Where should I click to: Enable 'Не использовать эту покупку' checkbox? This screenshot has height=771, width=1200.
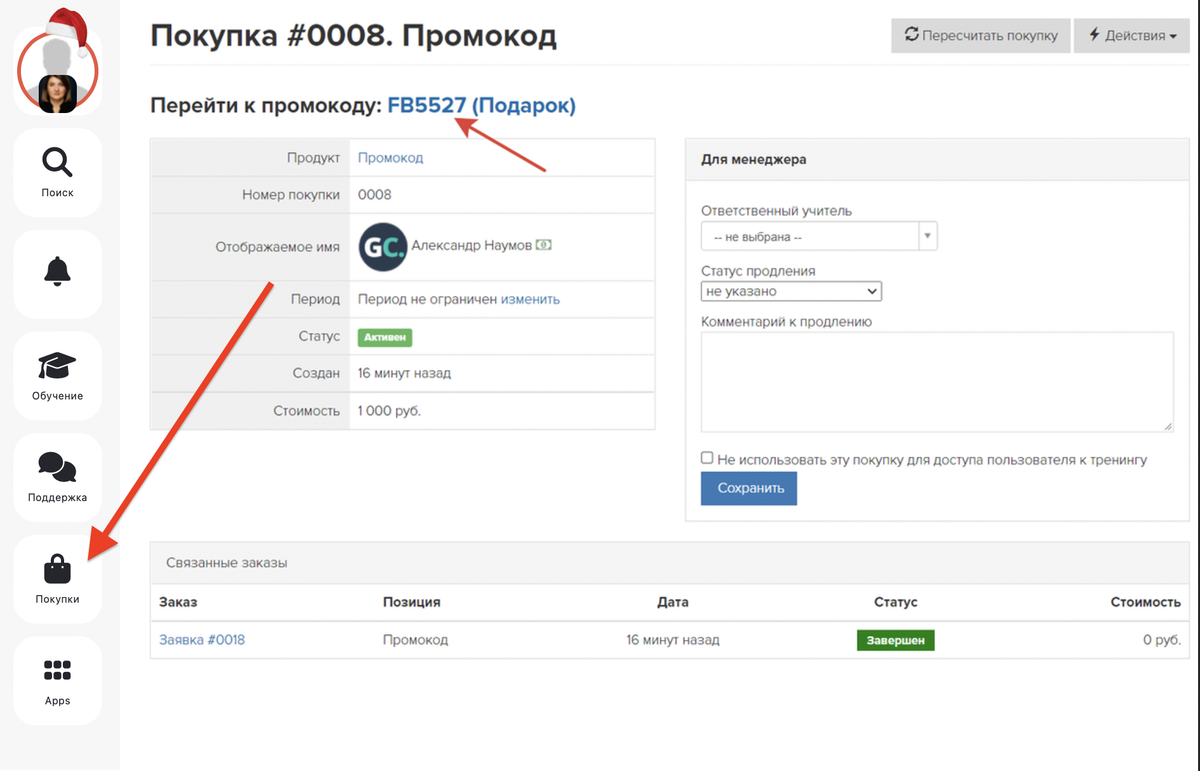[707, 458]
